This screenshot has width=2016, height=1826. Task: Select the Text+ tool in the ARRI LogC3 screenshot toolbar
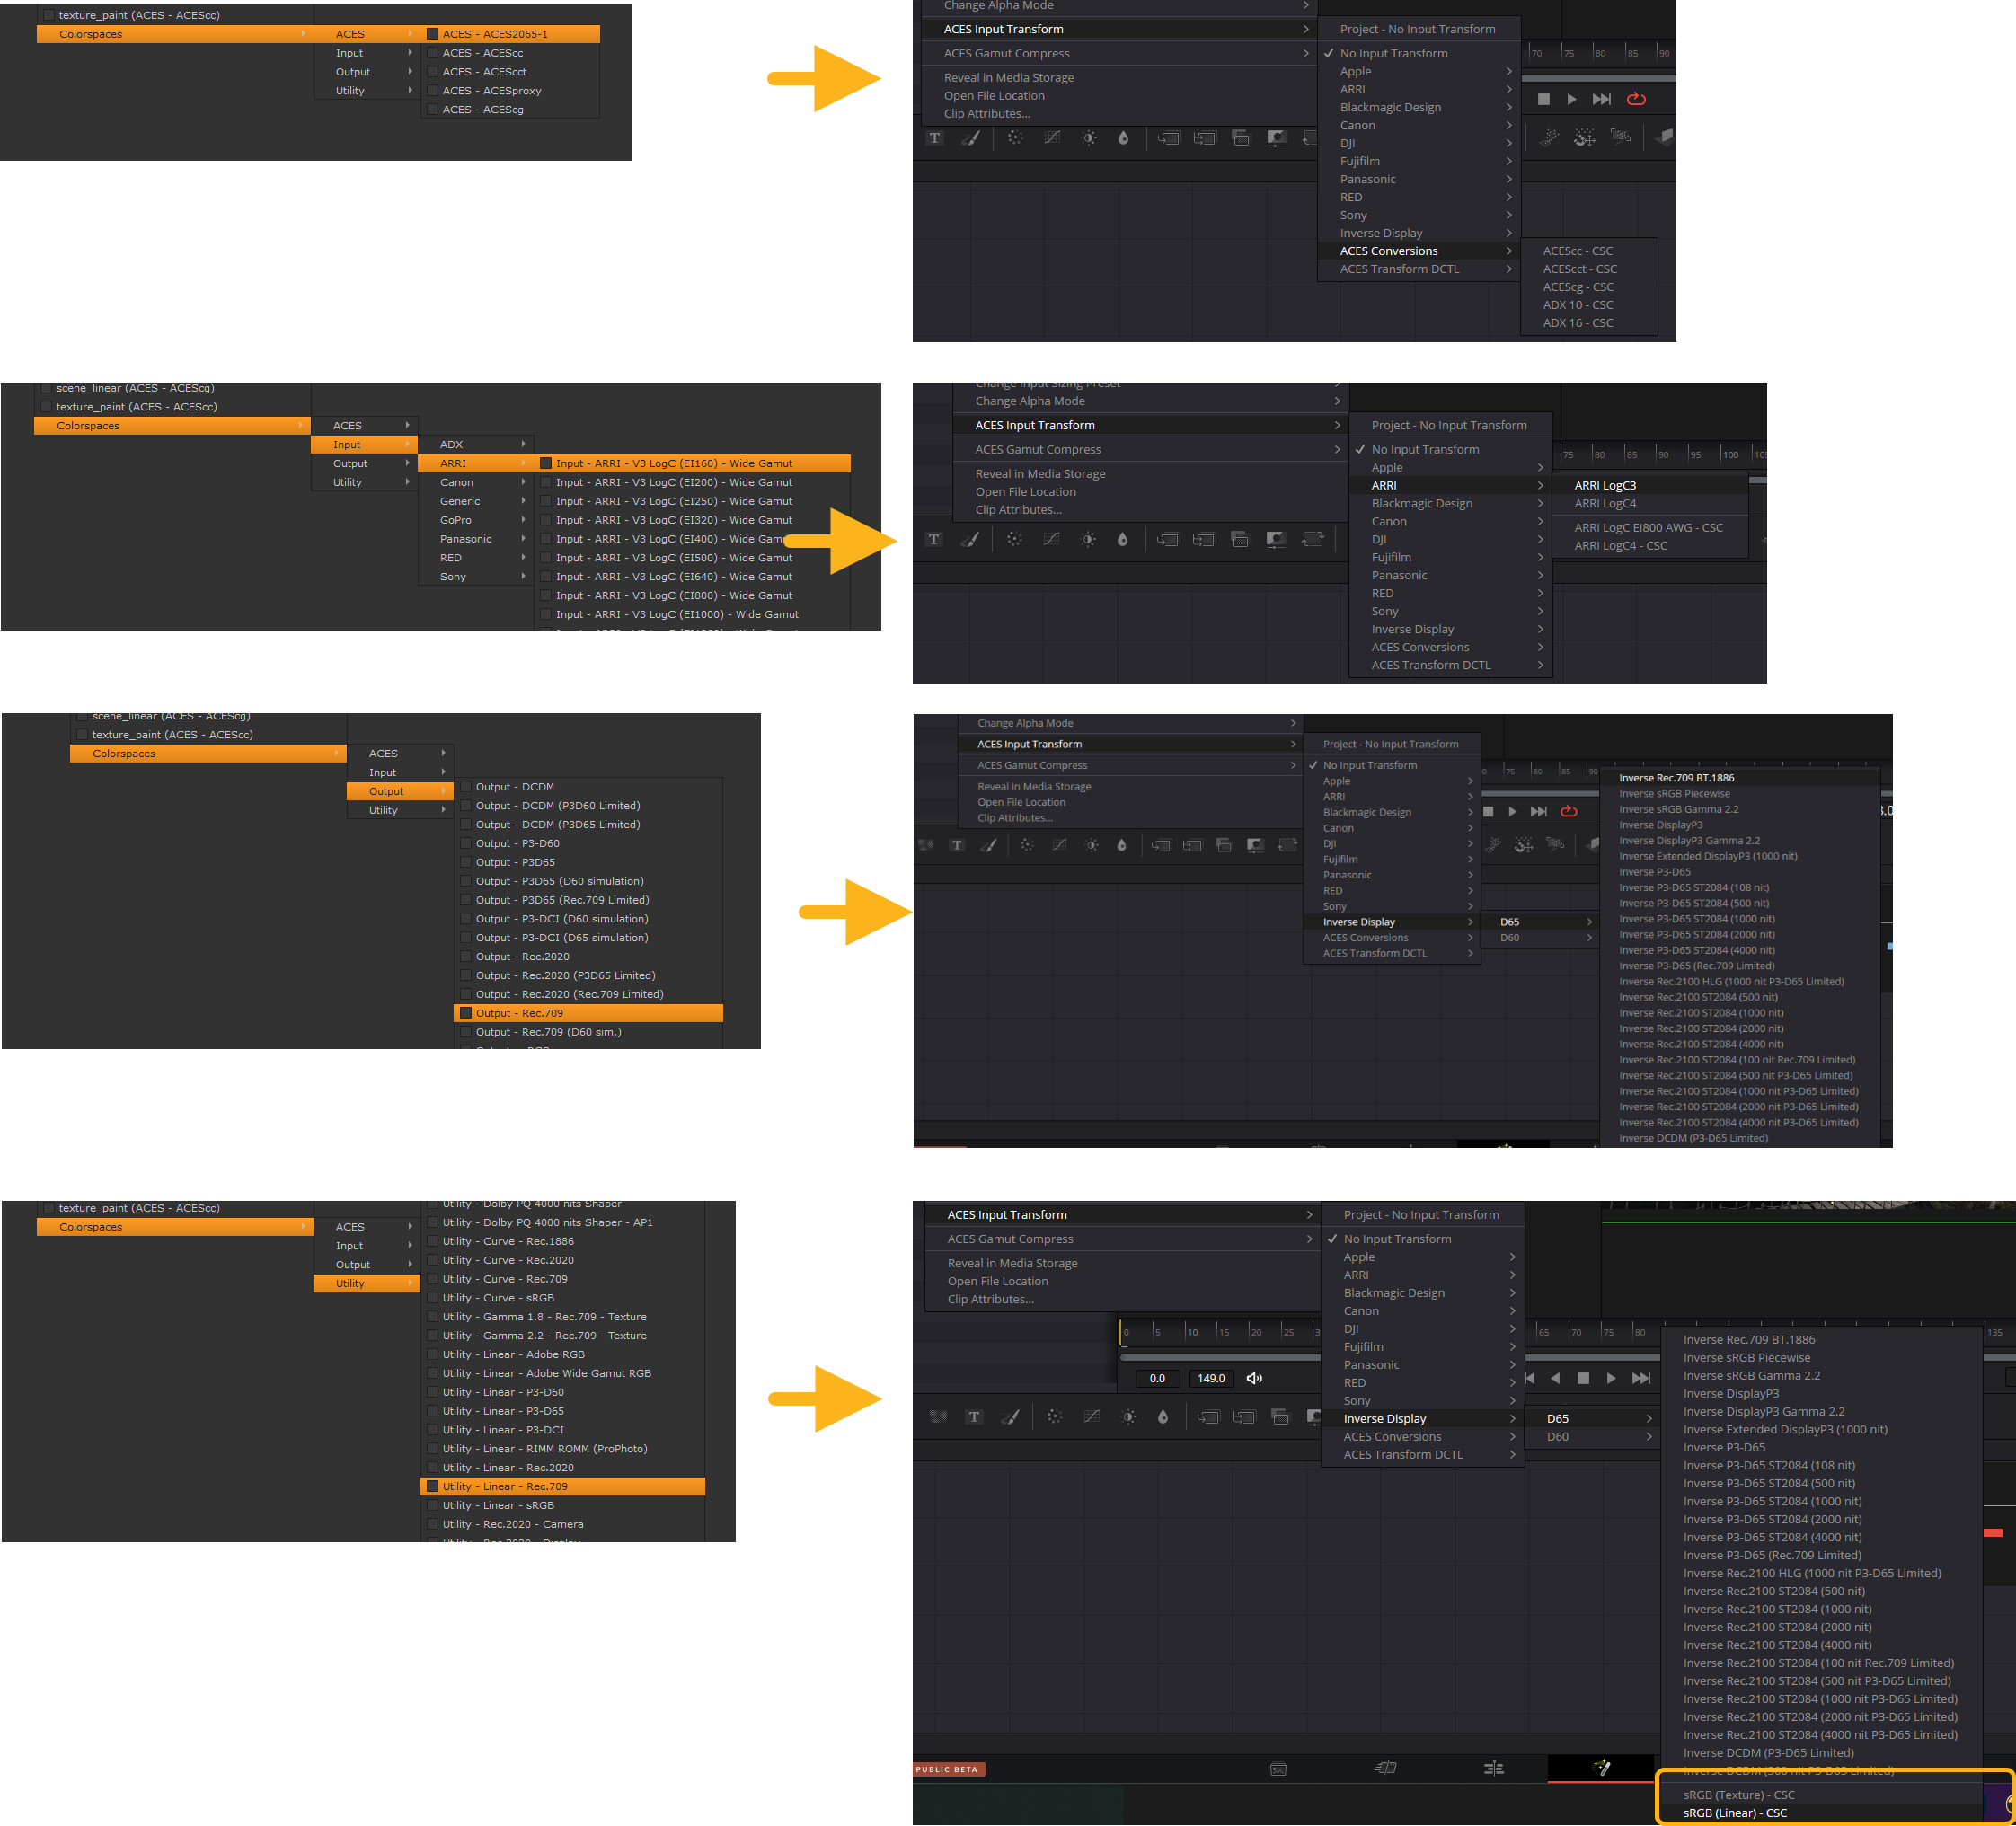[934, 539]
